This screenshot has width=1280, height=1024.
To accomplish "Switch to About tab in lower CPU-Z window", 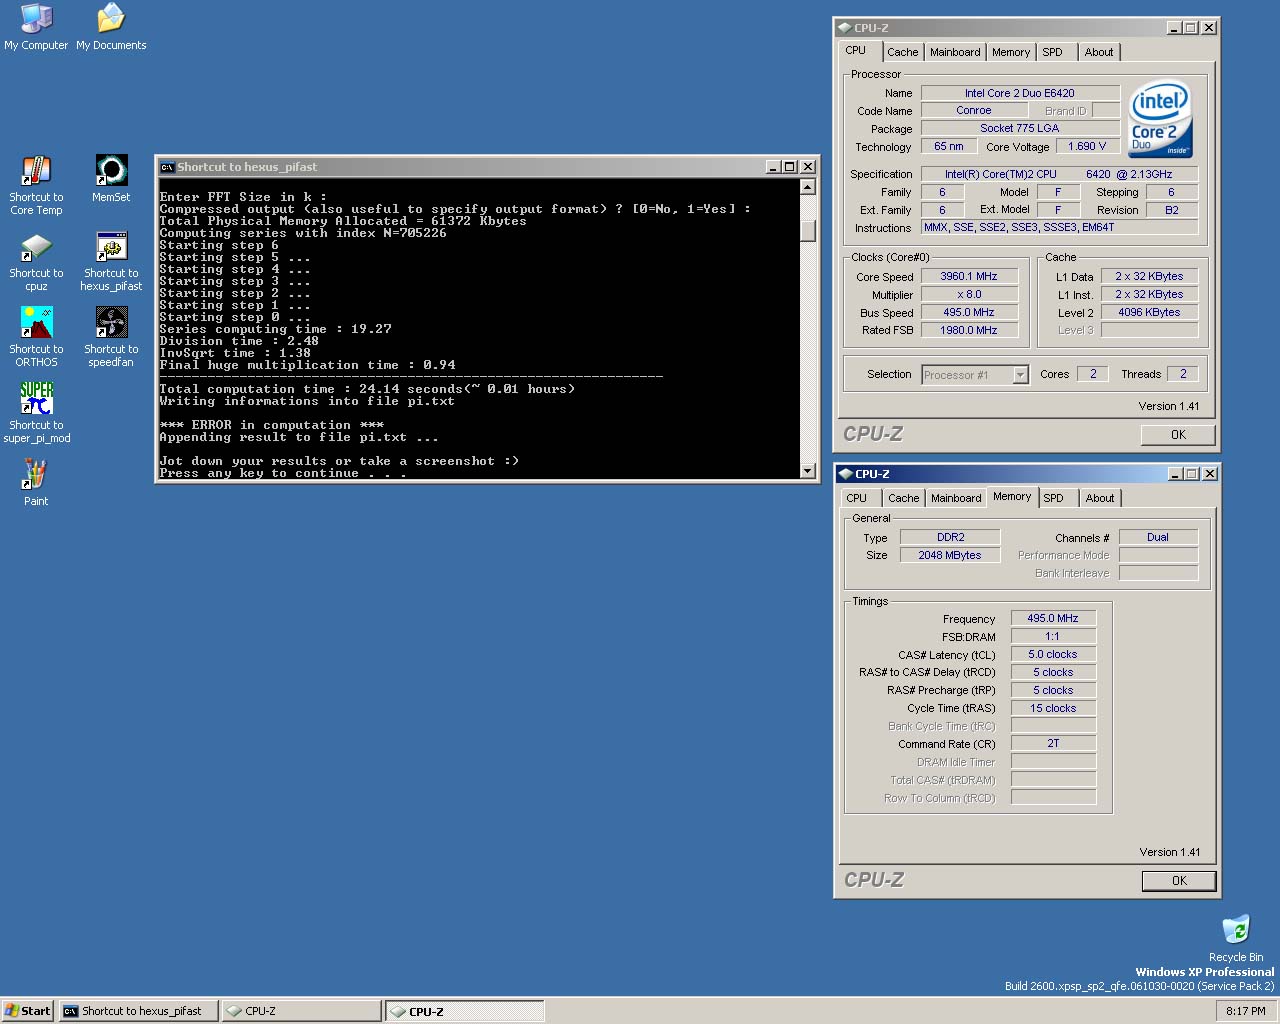I will tap(1100, 498).
